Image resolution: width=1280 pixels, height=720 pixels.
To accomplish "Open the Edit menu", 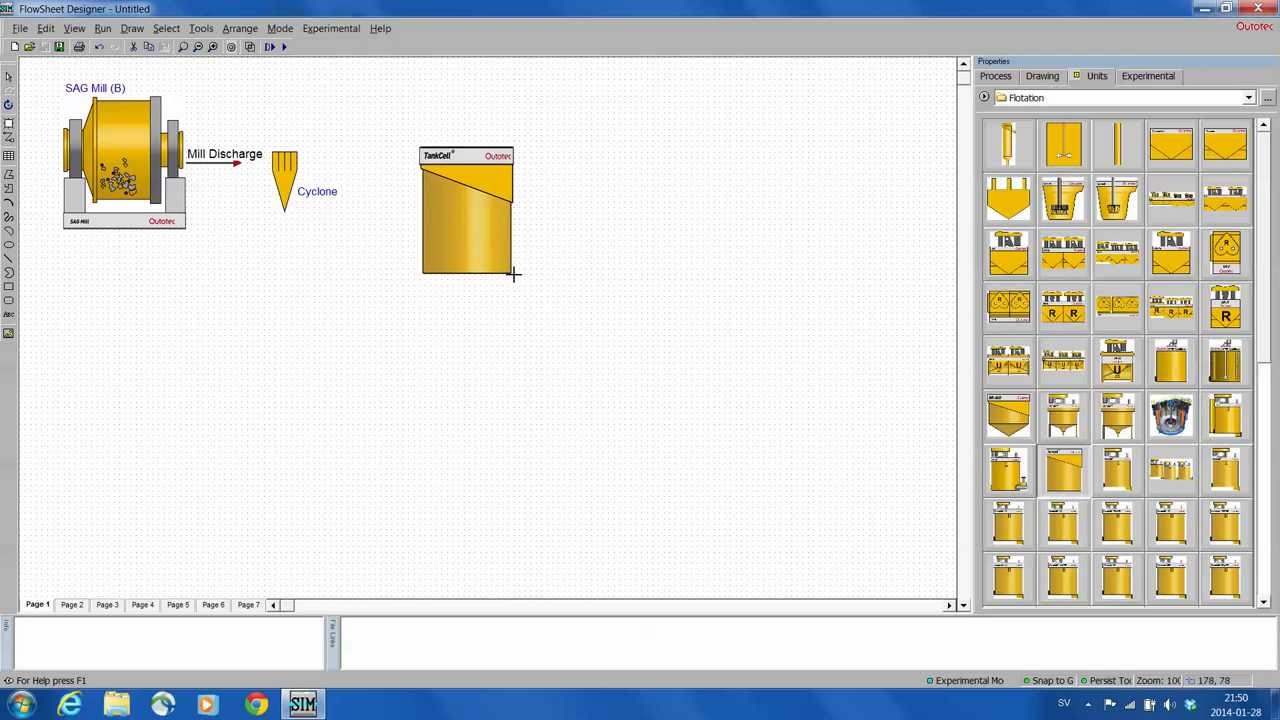I will tap(46, 28).
